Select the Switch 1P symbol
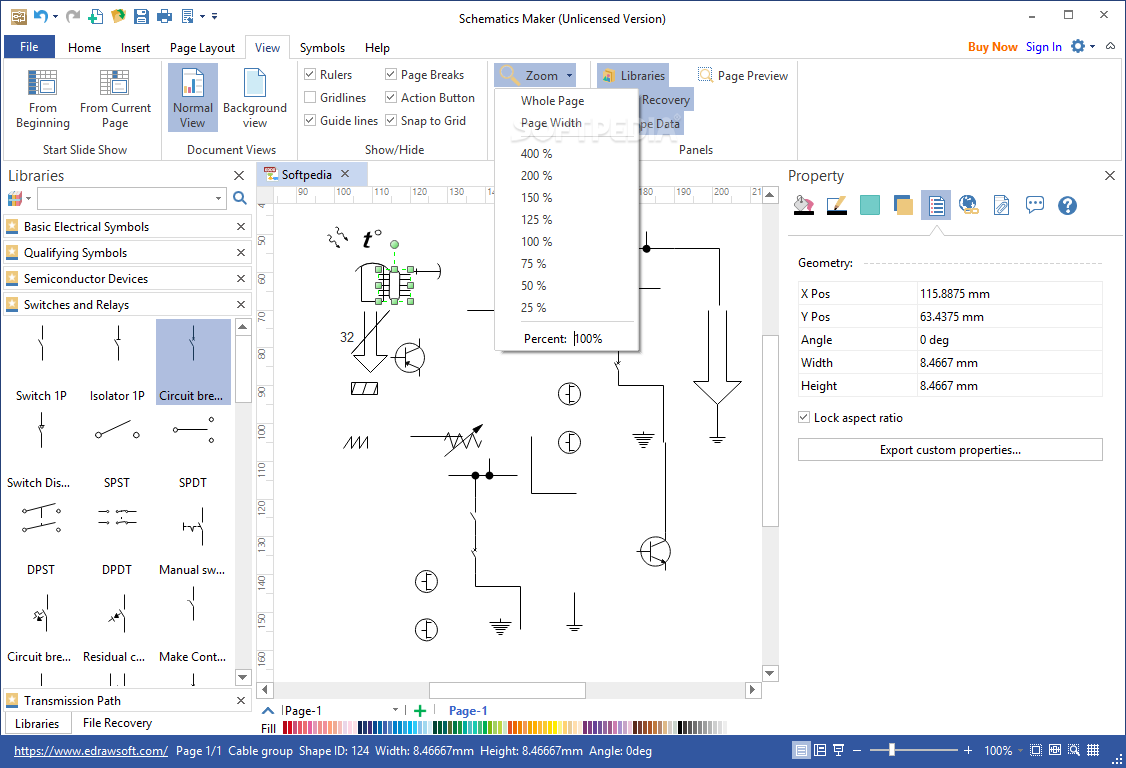 [41, 362]
